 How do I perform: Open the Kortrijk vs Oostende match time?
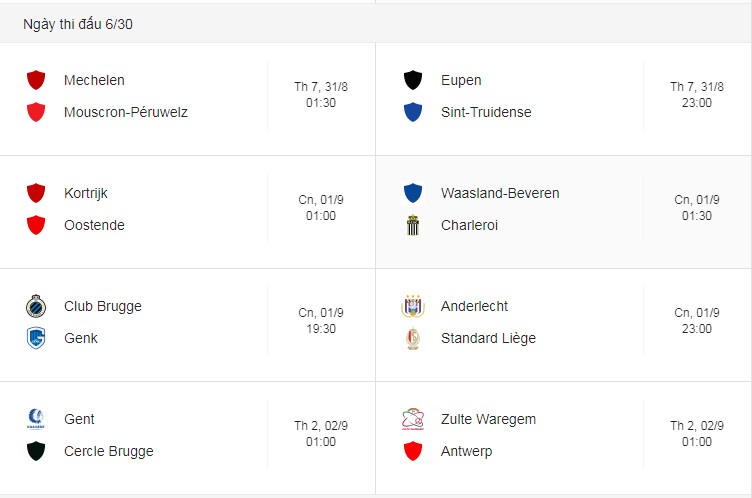(321, 208)
